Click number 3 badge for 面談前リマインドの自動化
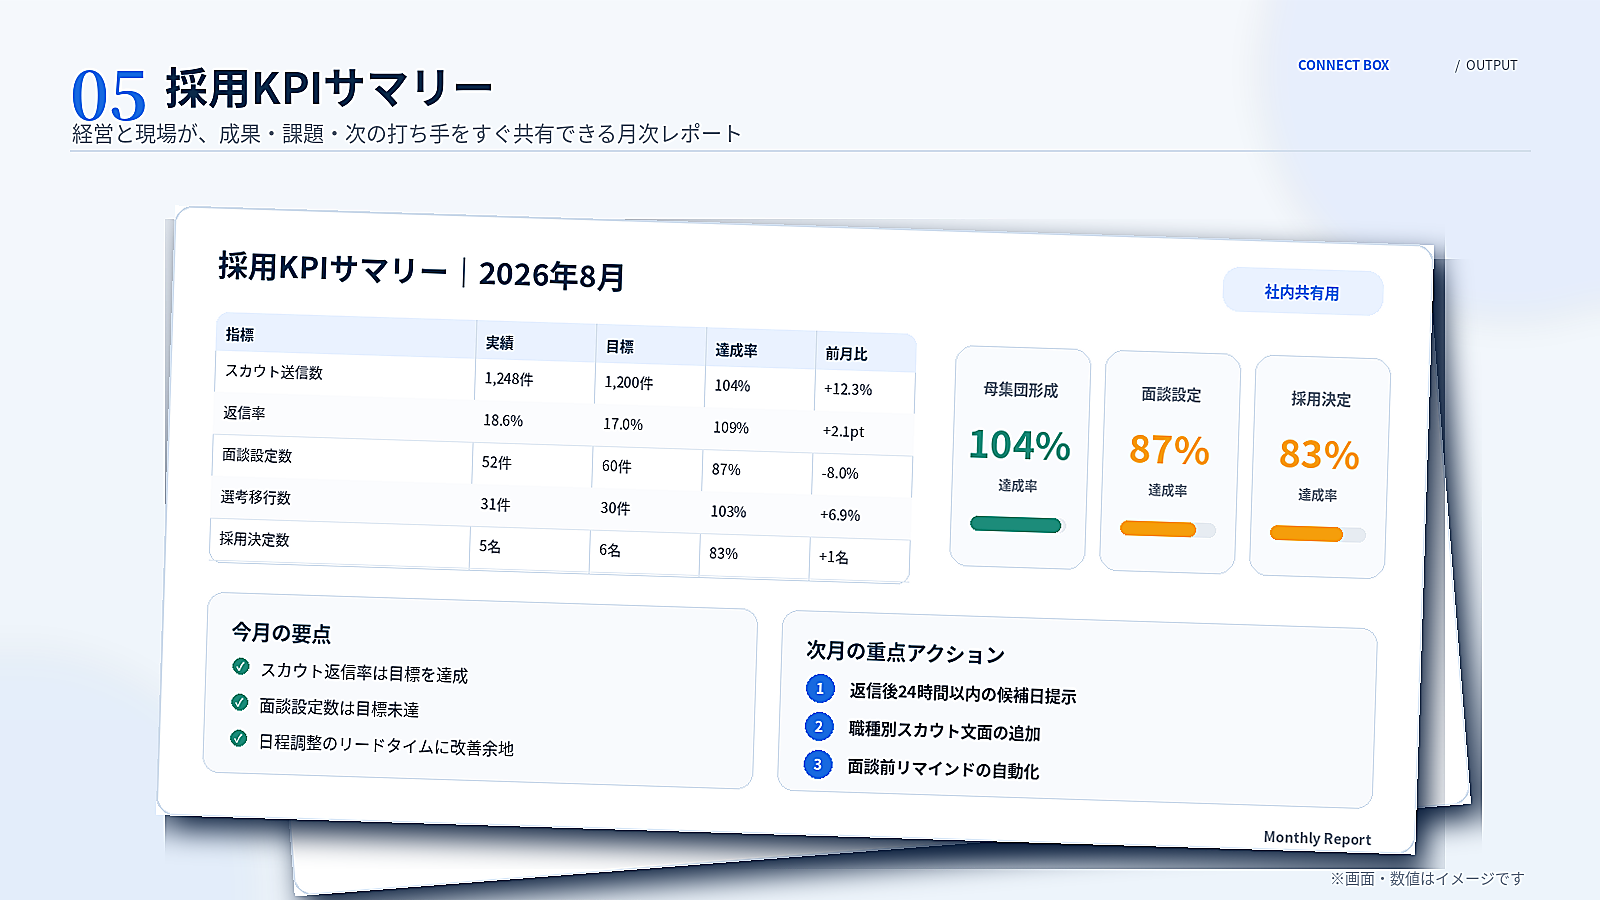1600x900 pixels. click(x=818, y=764)
